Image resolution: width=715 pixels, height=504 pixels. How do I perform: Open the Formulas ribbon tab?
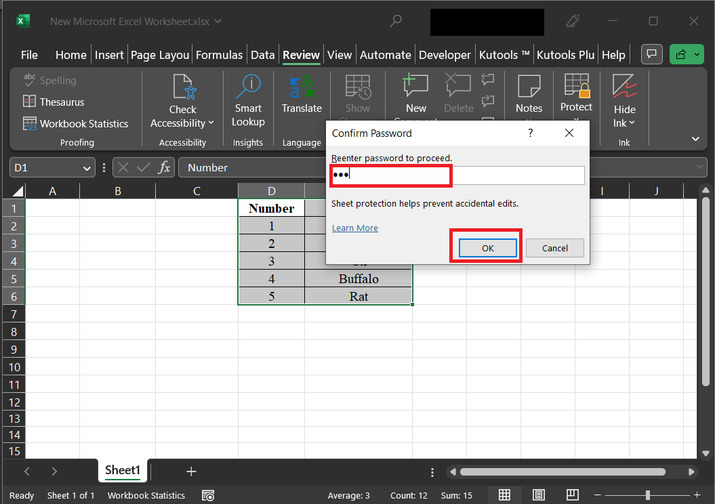220,55
